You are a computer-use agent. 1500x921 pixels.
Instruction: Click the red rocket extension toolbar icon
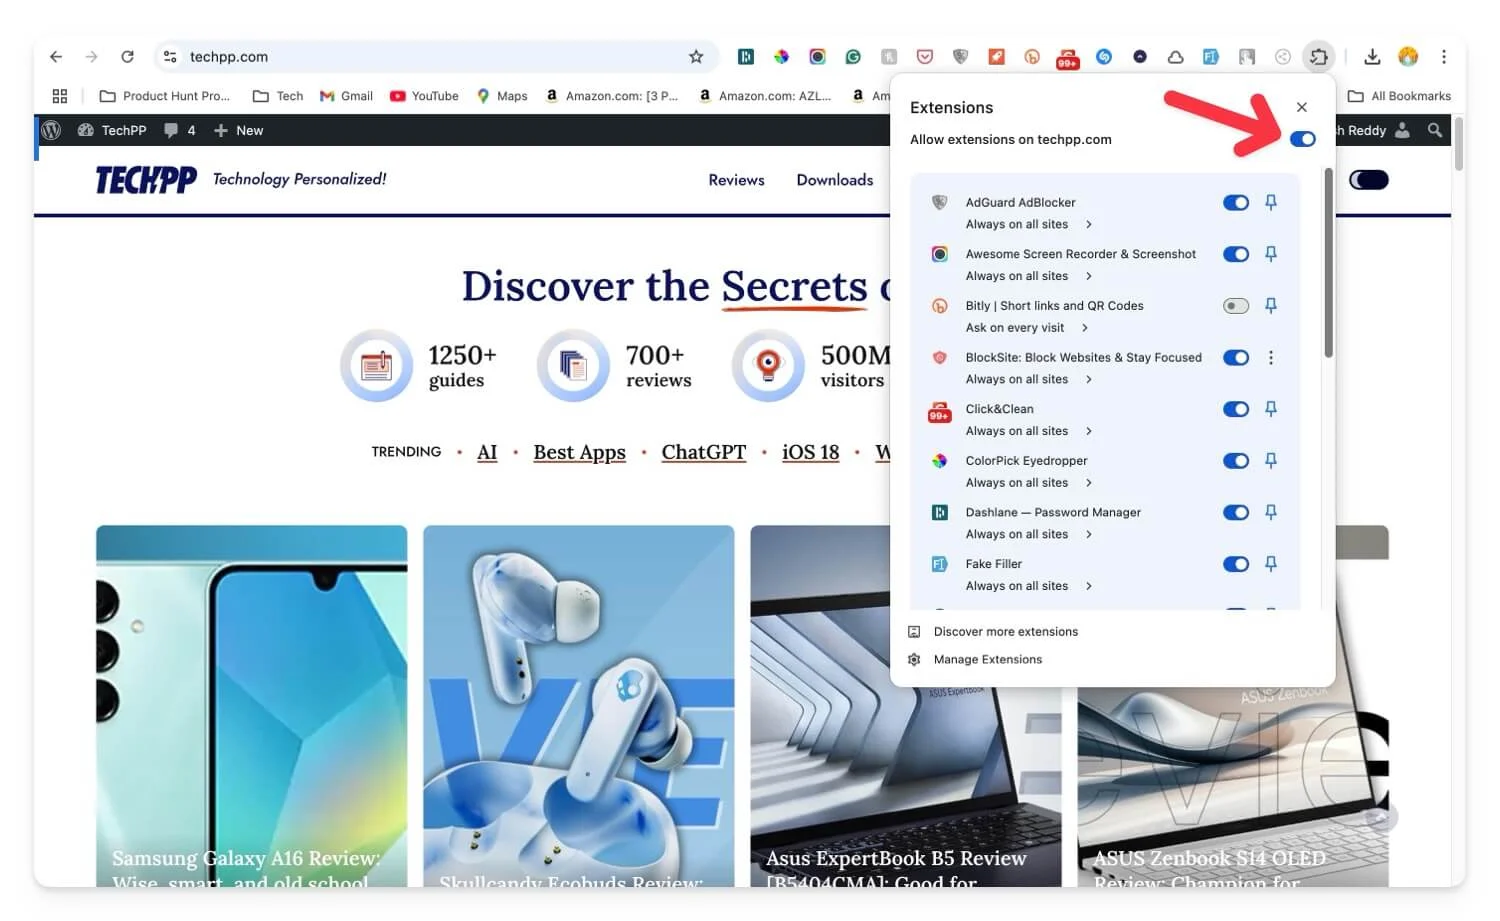click(997, 57)
